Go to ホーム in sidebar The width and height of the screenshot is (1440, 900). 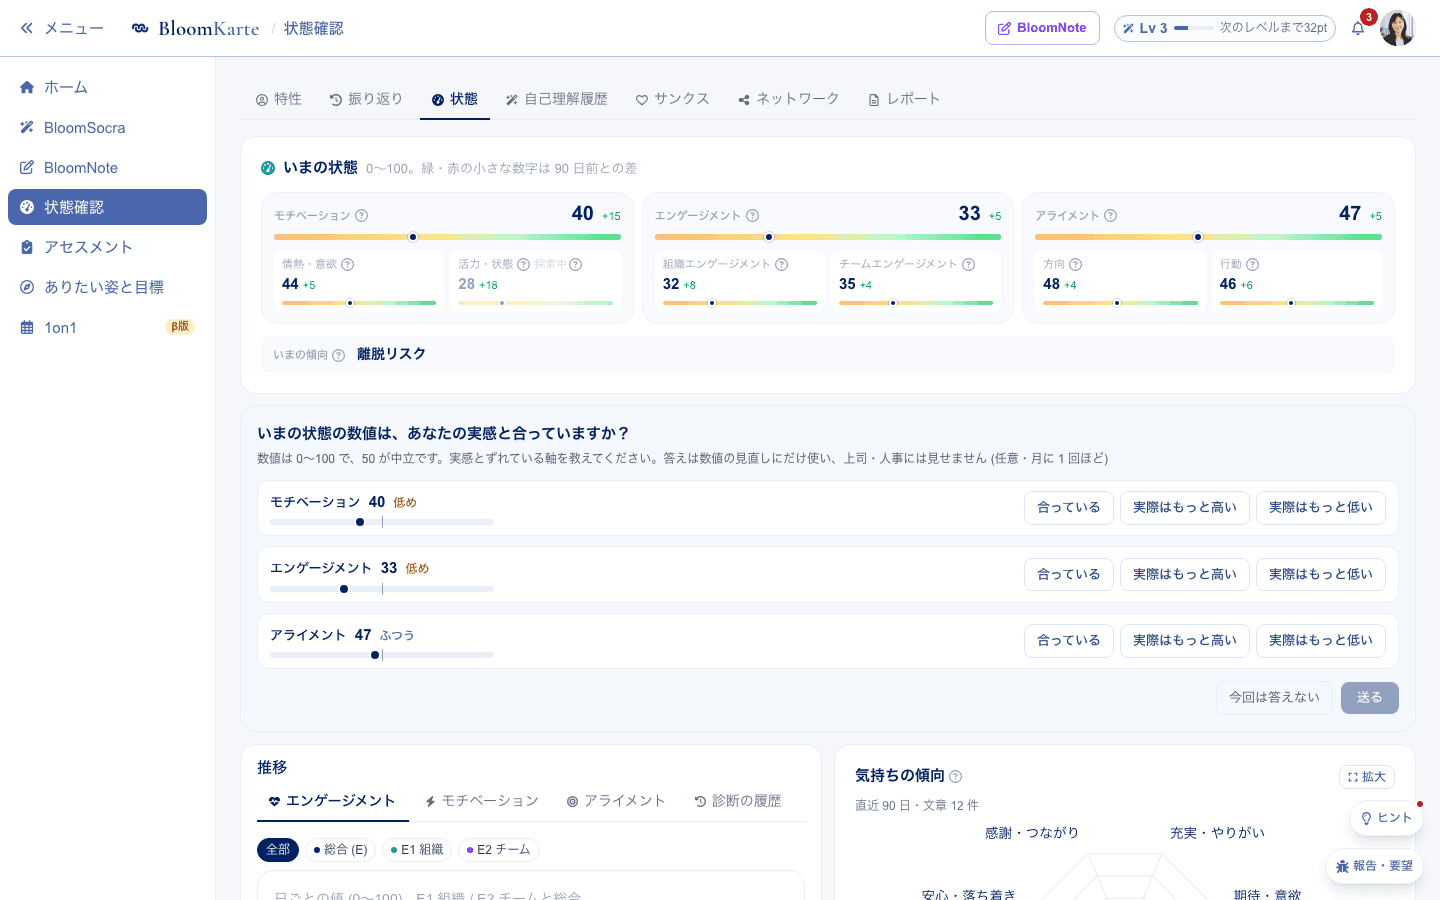[107, 87]
